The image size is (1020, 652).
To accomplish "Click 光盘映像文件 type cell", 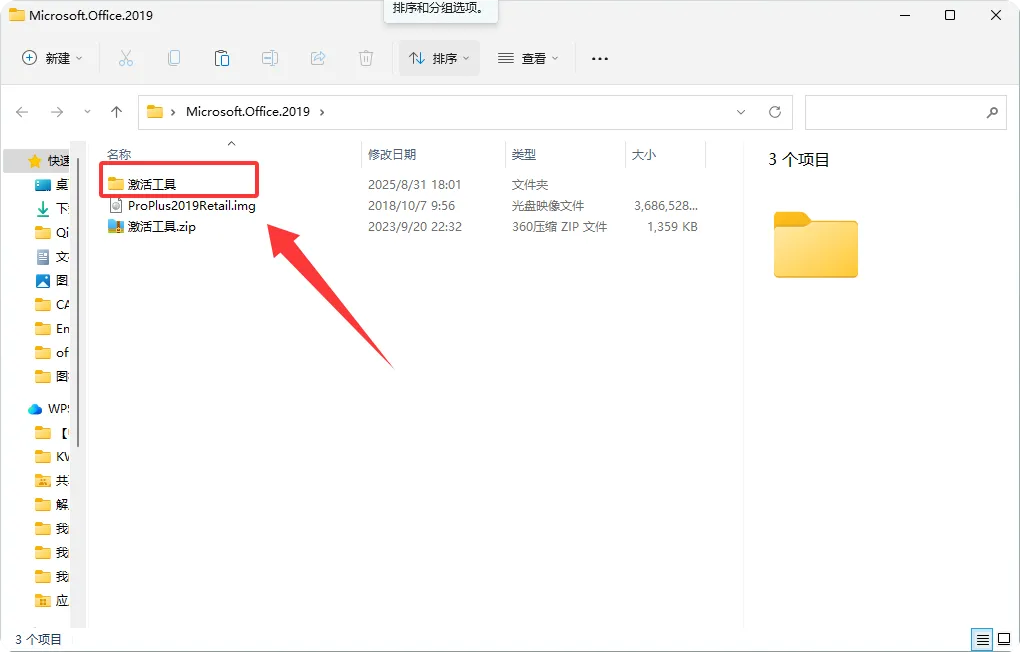I will coord(548,206).
